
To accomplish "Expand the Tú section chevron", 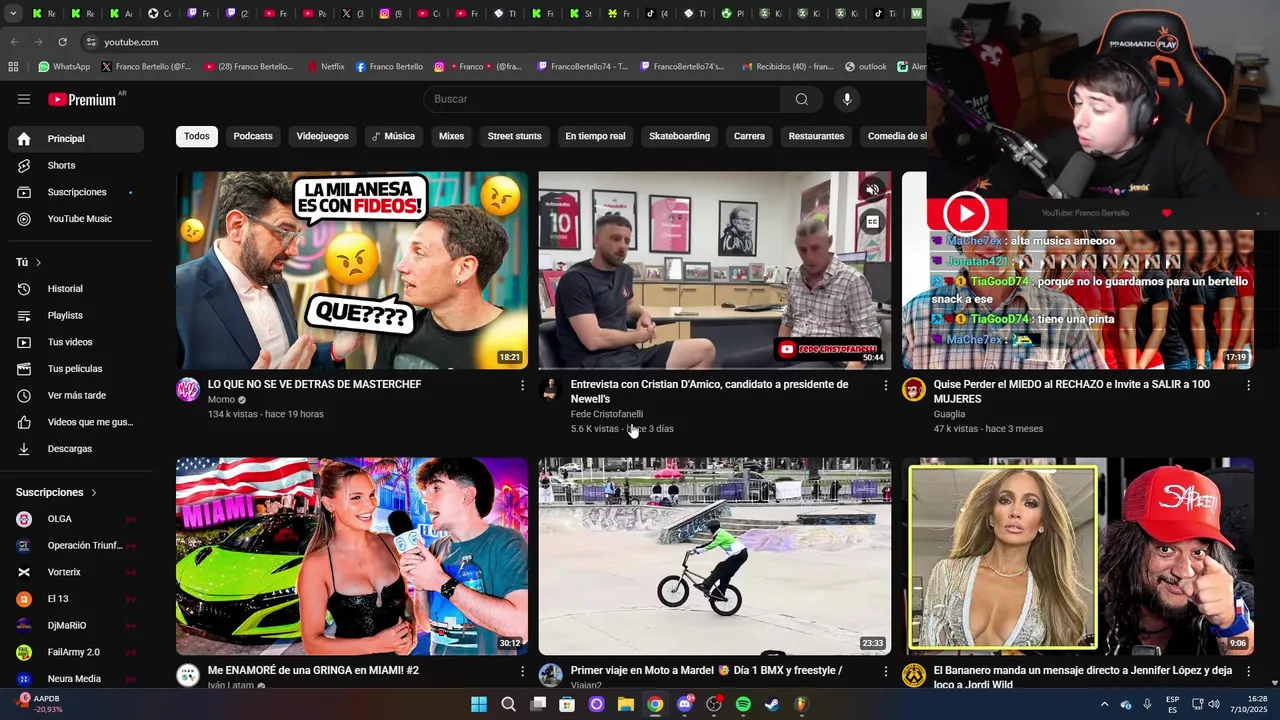I will pos(39,262).
